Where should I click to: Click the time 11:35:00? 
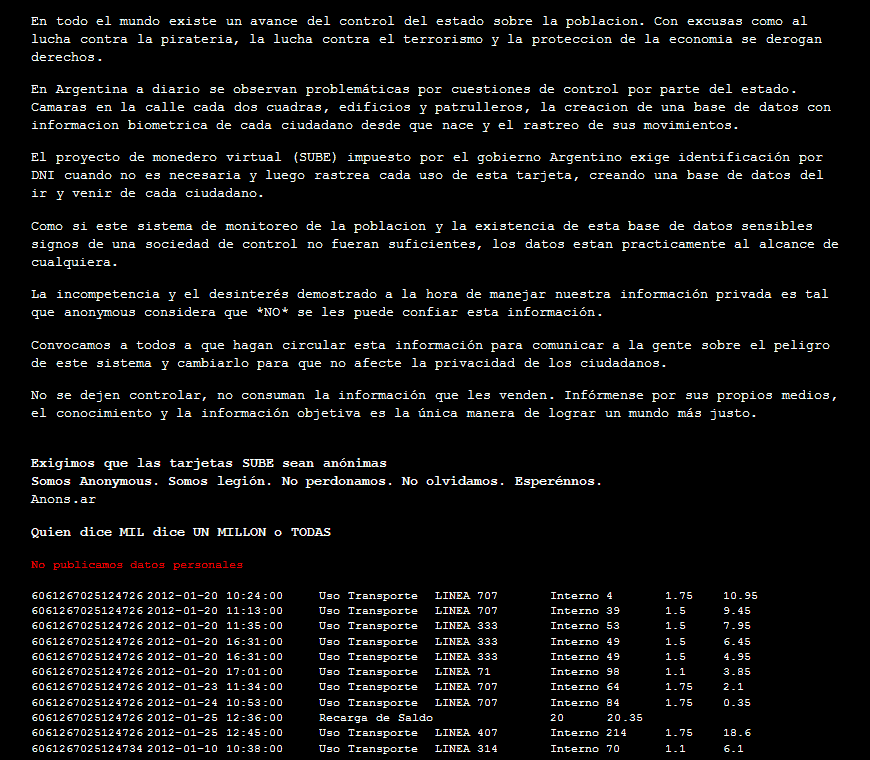coord(255,626)
